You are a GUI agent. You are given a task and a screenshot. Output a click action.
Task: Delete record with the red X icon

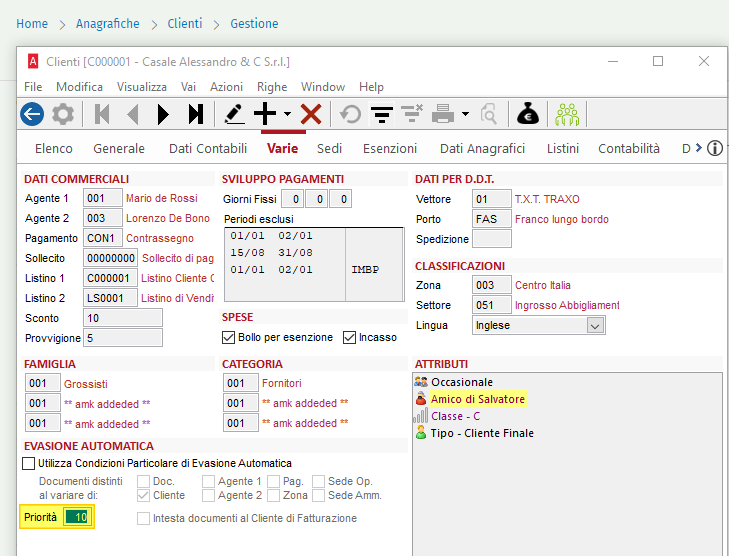pyautogui.click(x=311, y=114)
